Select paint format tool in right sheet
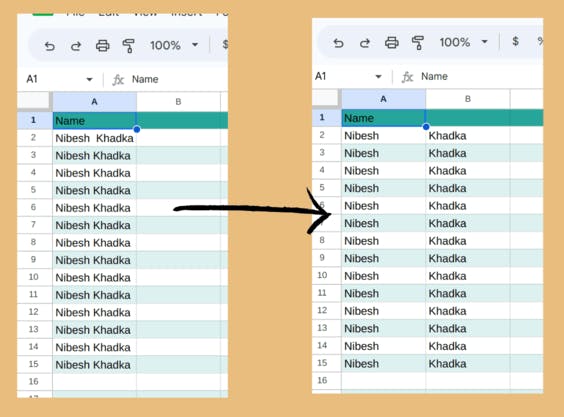Image resolution: width=564 pixels, height=417 pixels. tap(418, 43)
